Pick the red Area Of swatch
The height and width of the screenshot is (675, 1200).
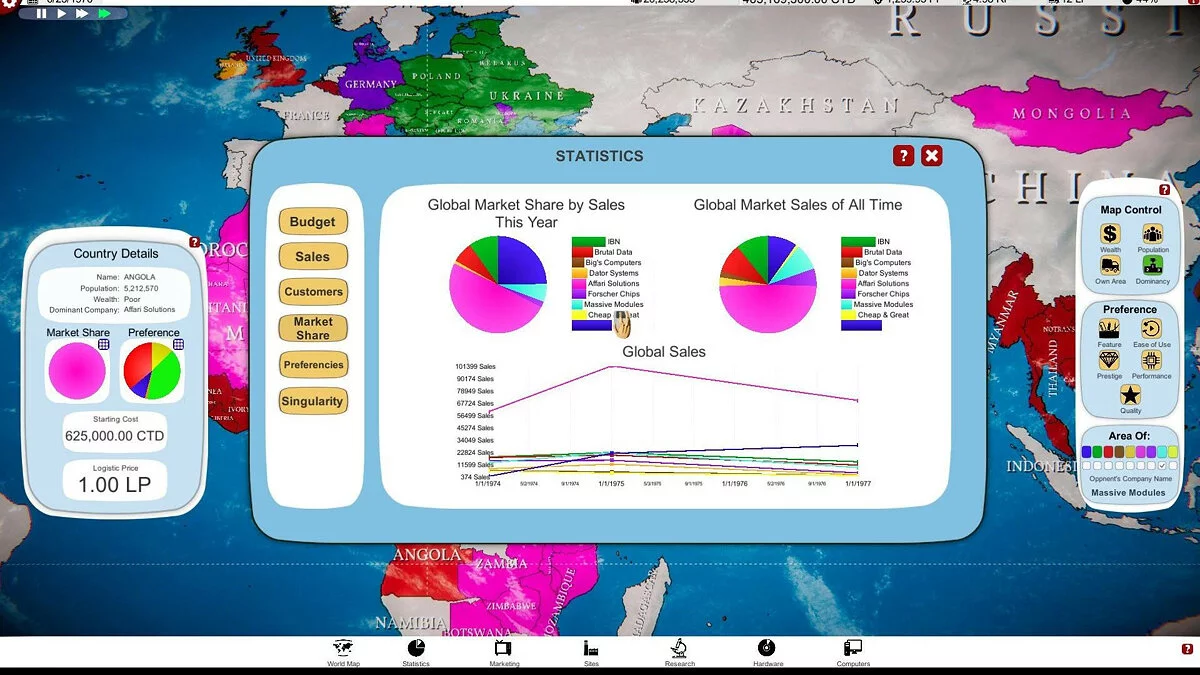coord(1108,452)
